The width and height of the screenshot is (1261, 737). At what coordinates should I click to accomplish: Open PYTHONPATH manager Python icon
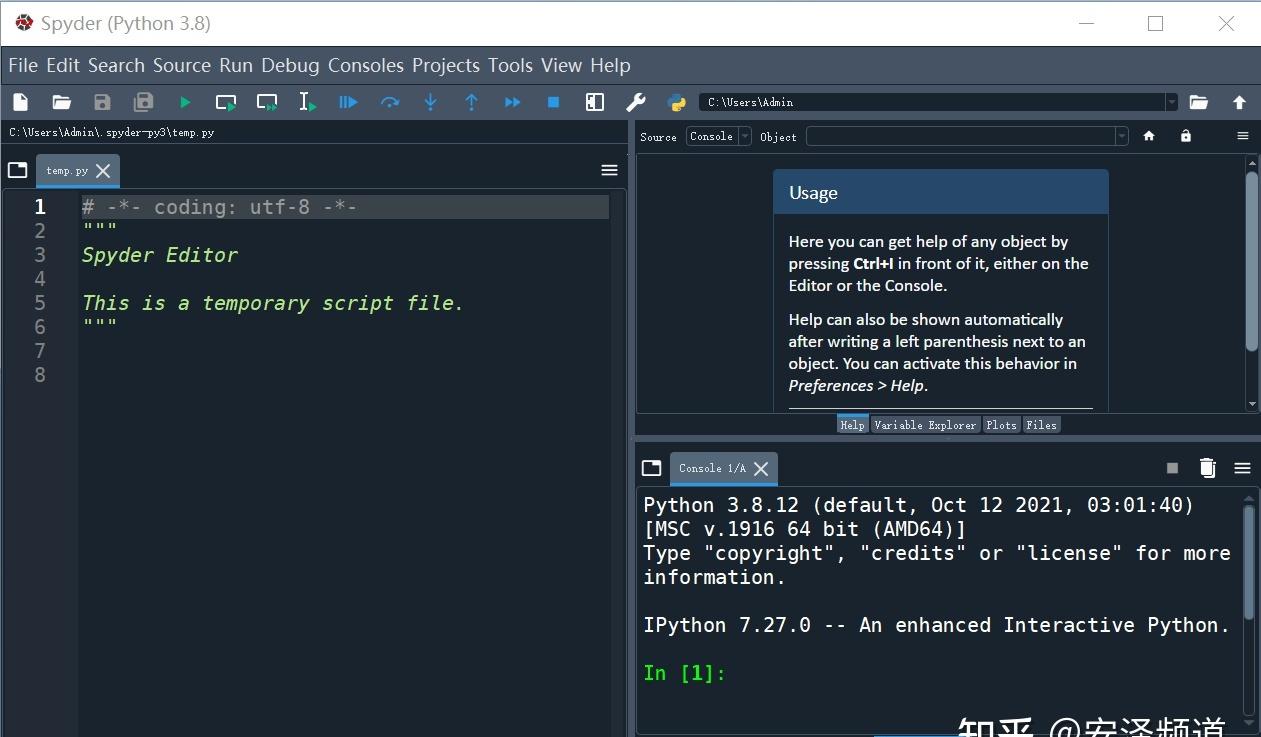[677, 102]
